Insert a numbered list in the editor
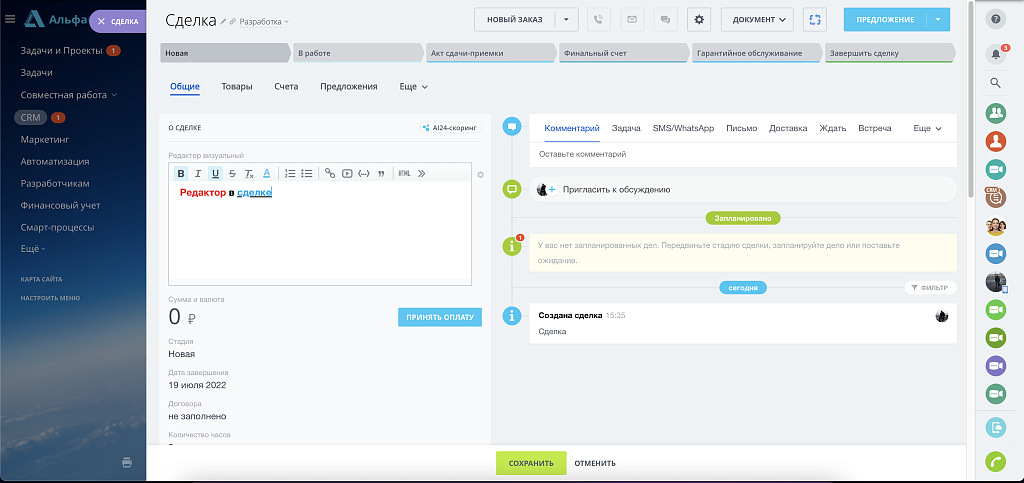 (290, 173)
